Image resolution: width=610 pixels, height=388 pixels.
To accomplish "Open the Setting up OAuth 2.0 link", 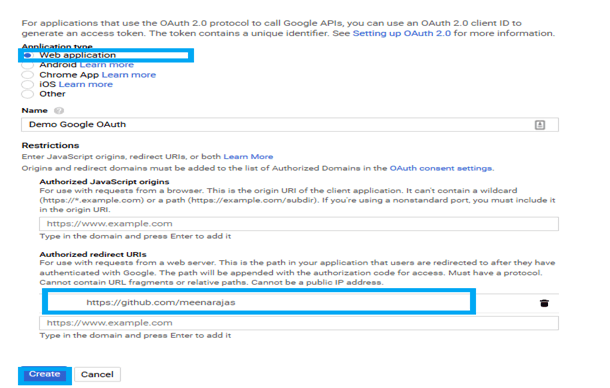I will (402, 33).
